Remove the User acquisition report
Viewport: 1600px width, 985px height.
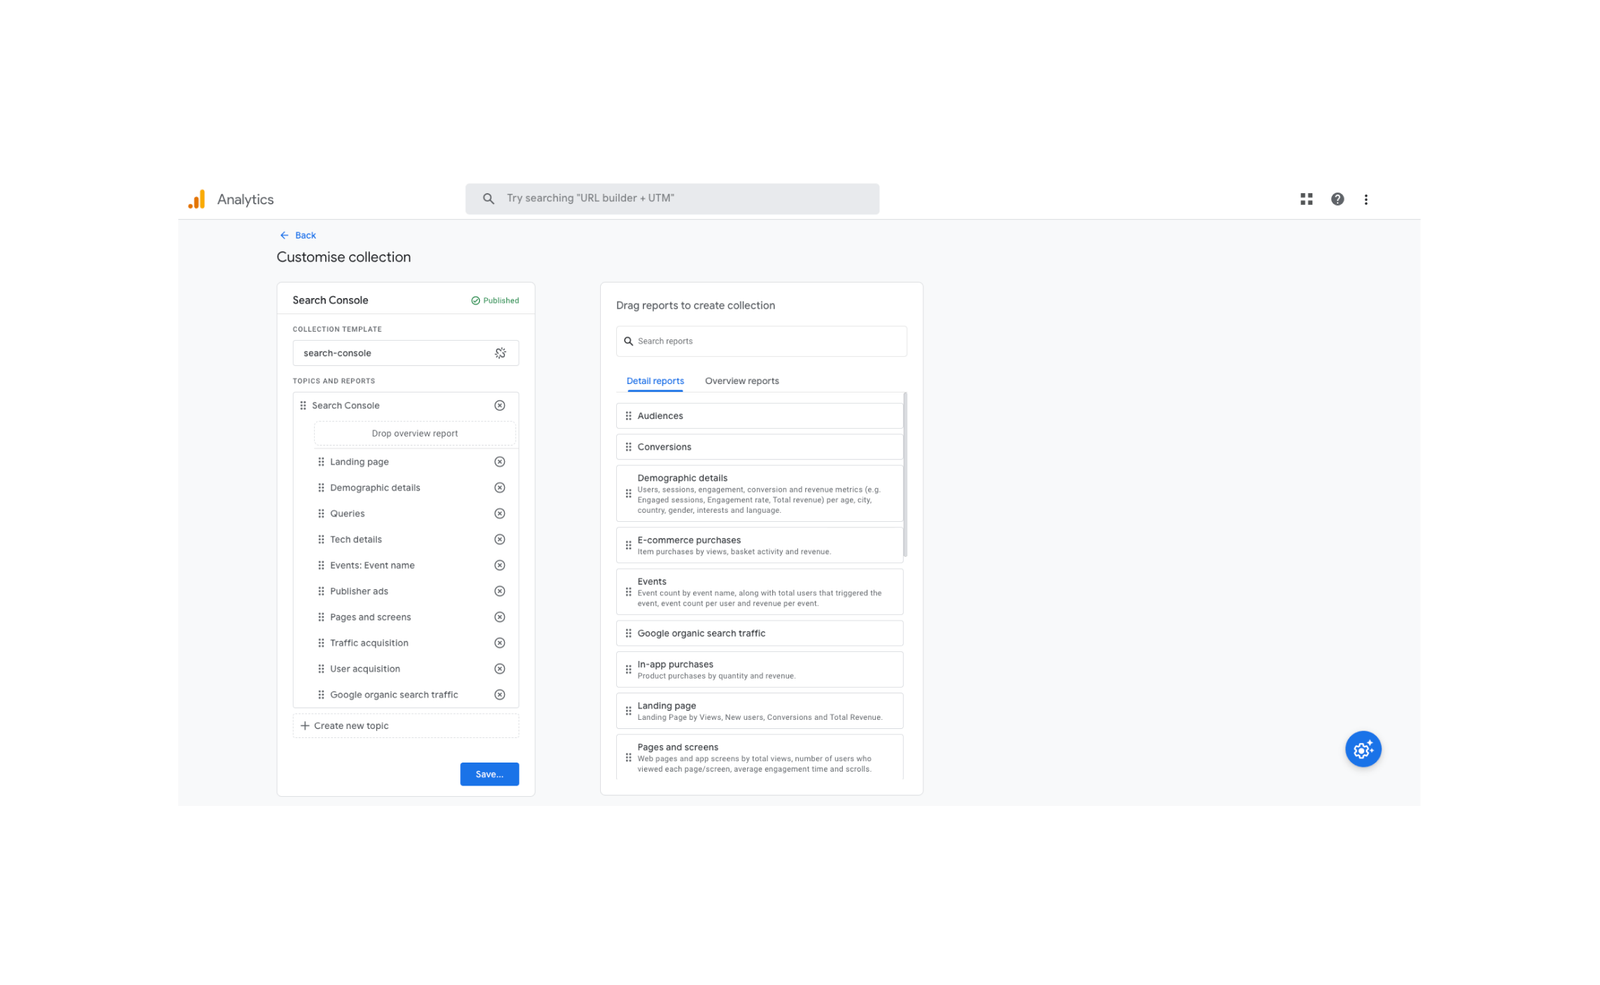click(500, 669)
